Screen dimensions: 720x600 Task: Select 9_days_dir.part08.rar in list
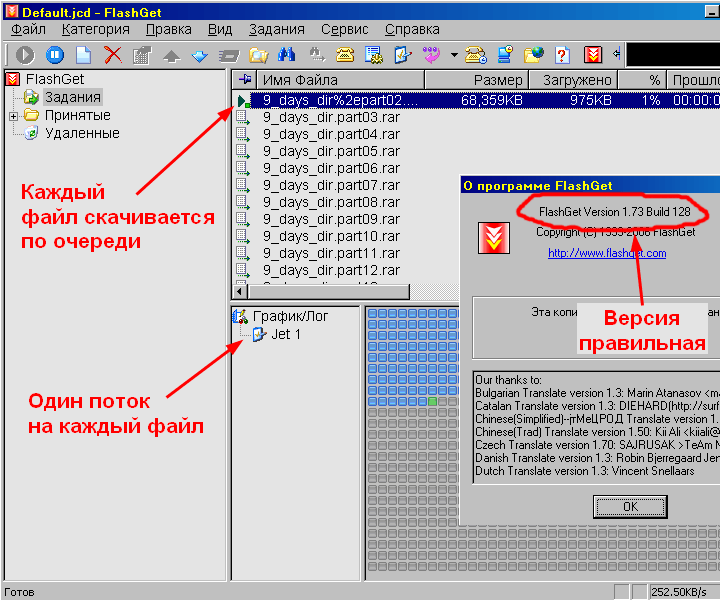[331, 202]
